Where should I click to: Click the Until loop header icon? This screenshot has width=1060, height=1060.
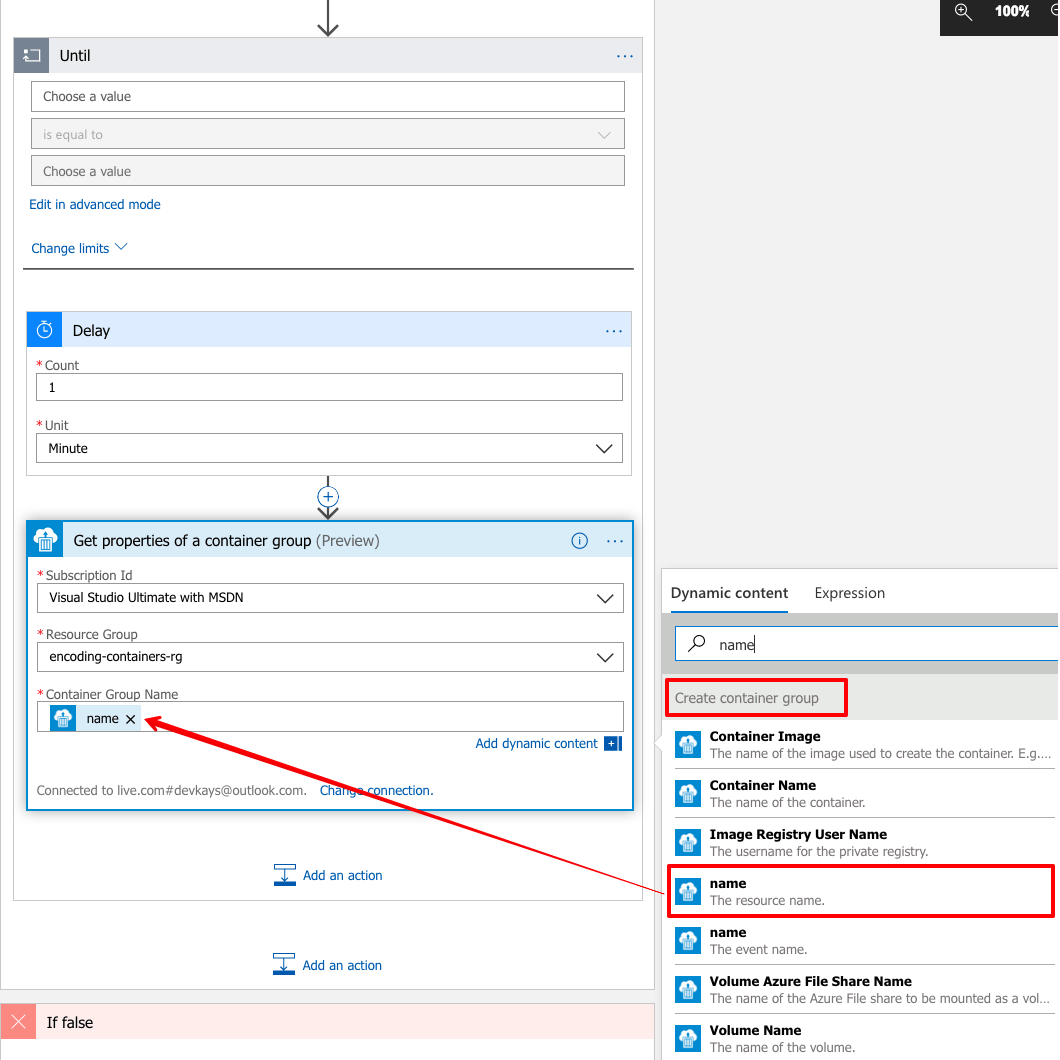point(31,56)
